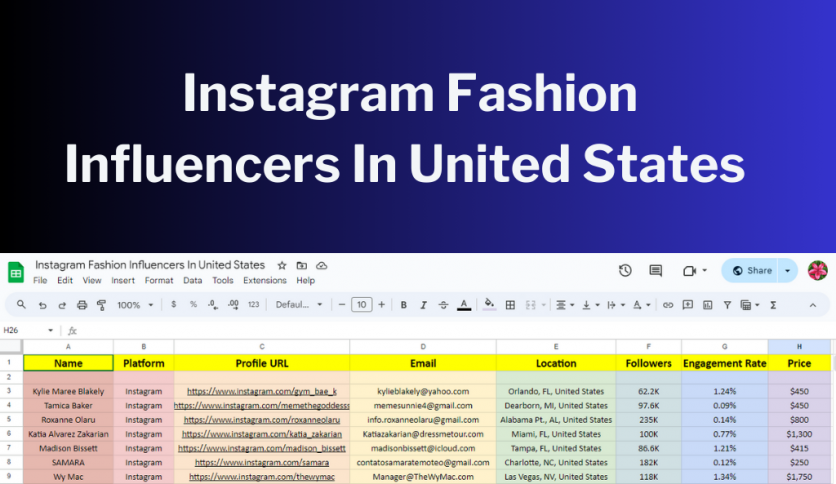Open the 123 more formats menu
The height and width of the screenshot is (484, 836).
click(253, 305)
